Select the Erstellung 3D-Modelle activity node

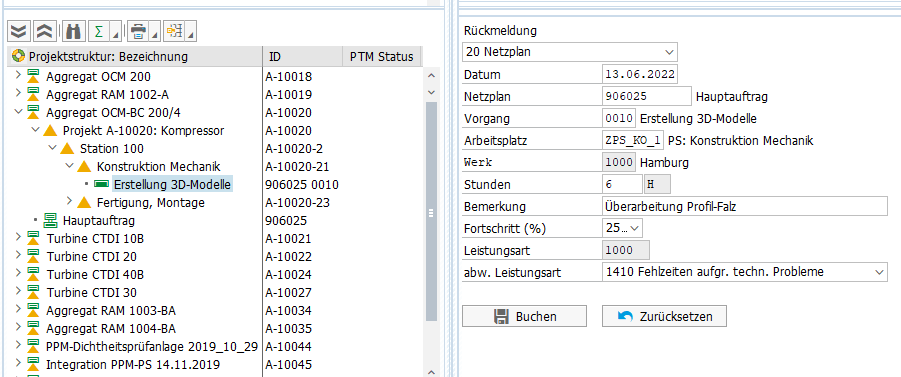[172, 185]
